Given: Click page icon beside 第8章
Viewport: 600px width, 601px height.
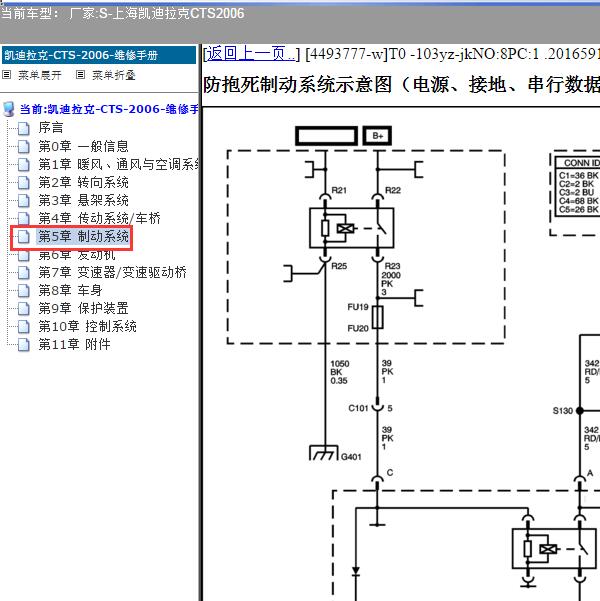Looking at the screenshot, I should click(x=24, y=291).
